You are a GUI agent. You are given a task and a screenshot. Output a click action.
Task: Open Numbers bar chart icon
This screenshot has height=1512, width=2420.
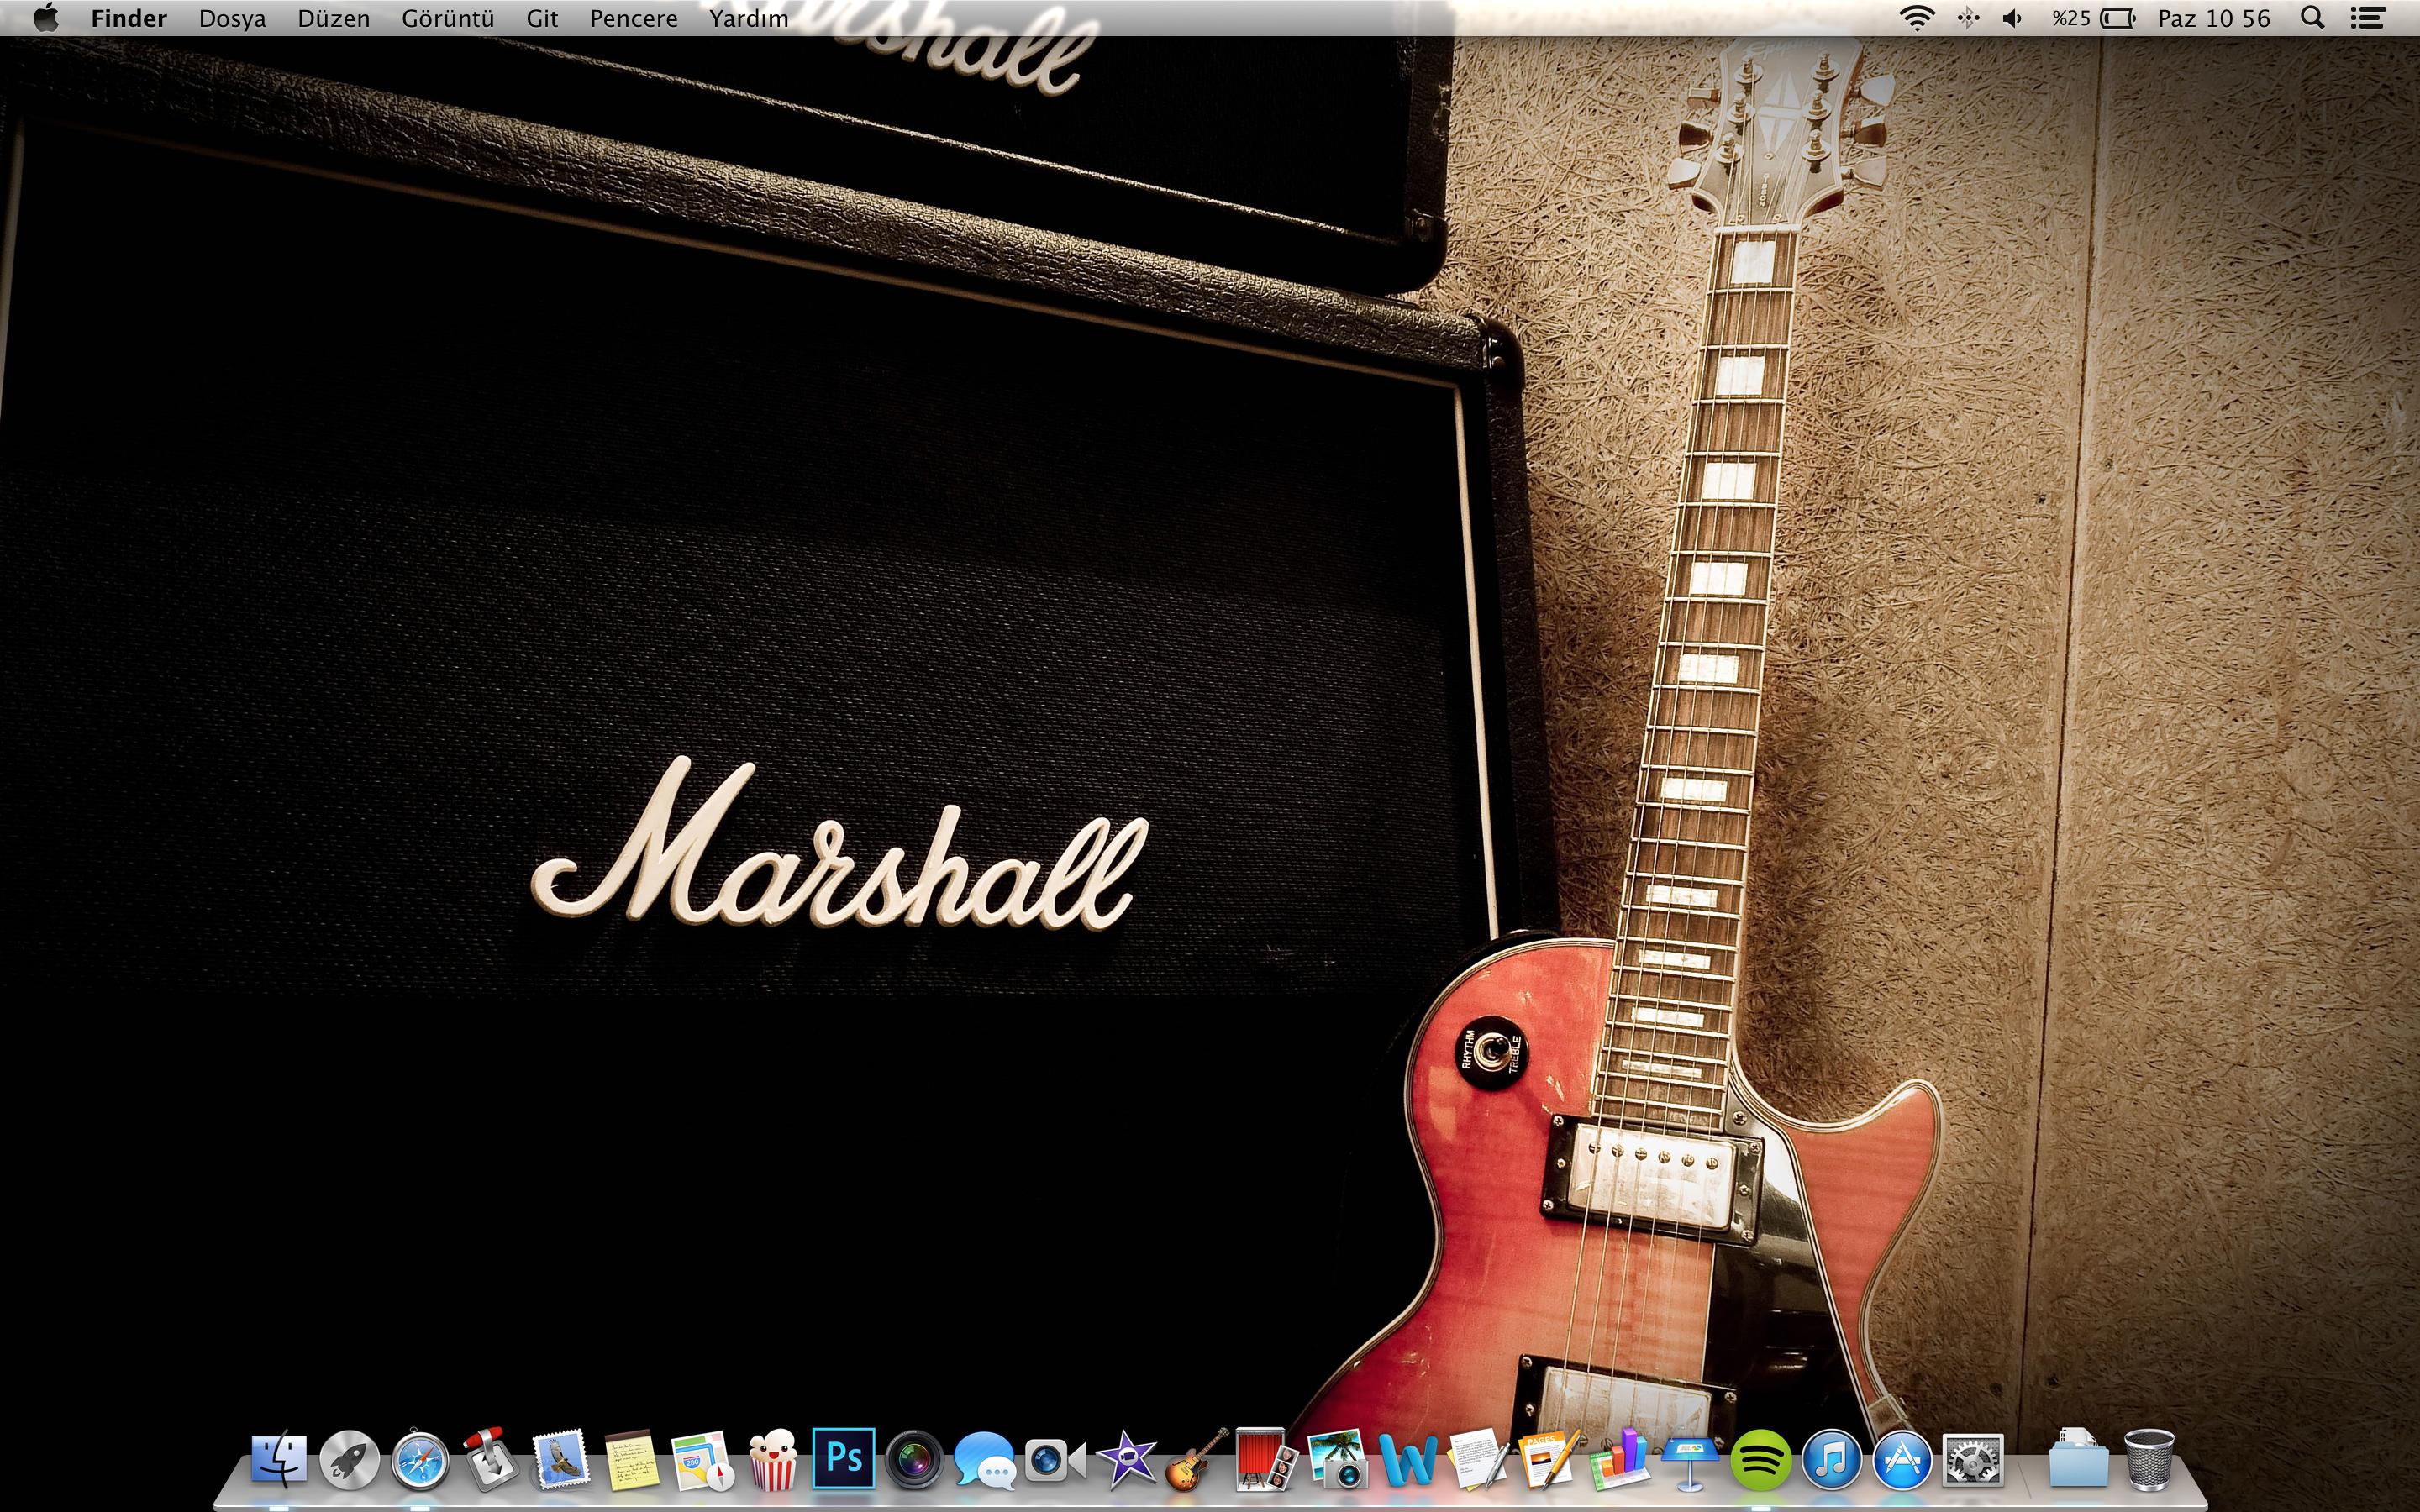[x=1620, y=1460]
